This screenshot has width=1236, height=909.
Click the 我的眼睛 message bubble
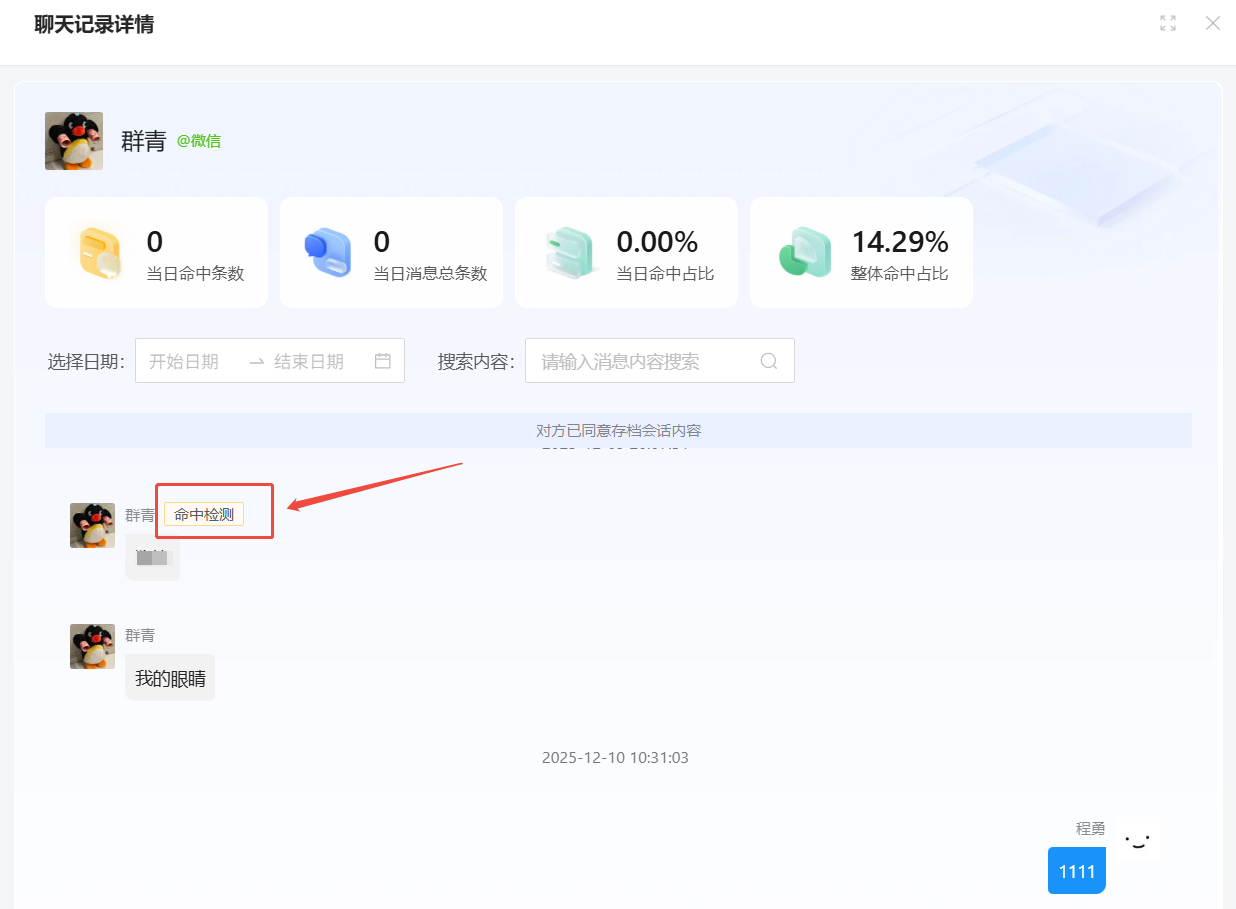tap(170, 678)
